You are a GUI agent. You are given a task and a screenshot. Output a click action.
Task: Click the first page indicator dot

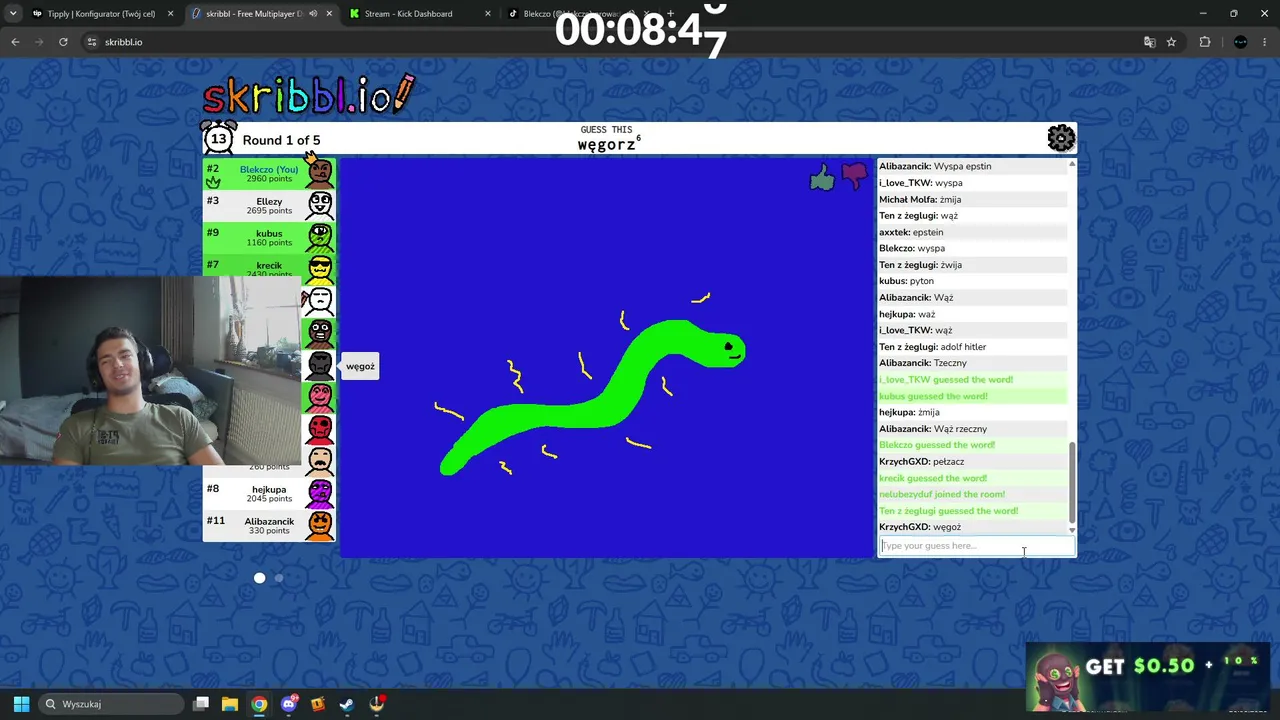tap(259, 578)
